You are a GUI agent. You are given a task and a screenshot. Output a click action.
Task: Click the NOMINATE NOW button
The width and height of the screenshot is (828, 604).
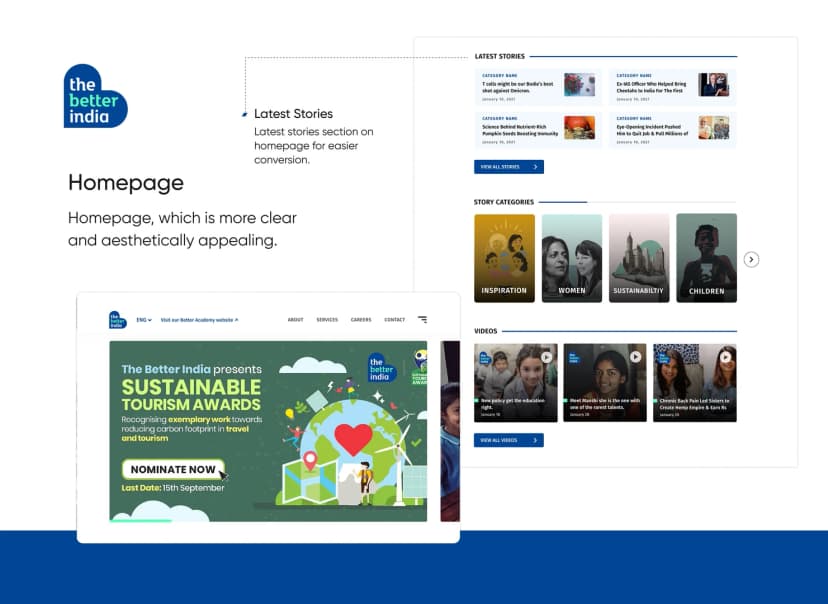pos(173,469)
